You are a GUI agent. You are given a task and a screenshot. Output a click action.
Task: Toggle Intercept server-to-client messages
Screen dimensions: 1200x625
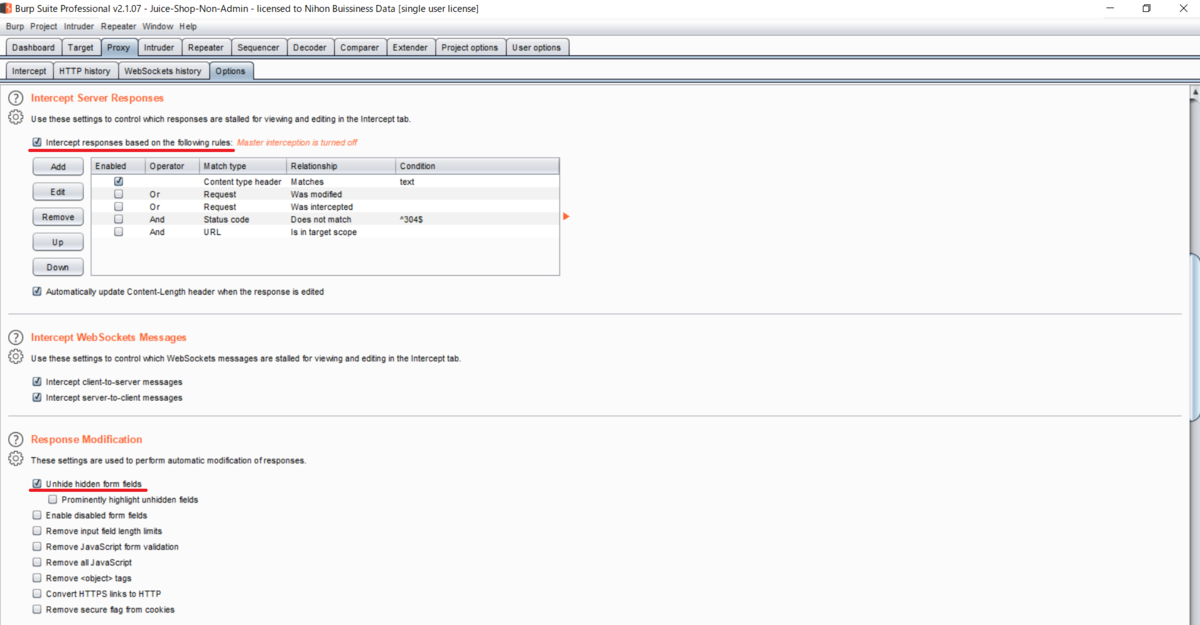(38, 398)
